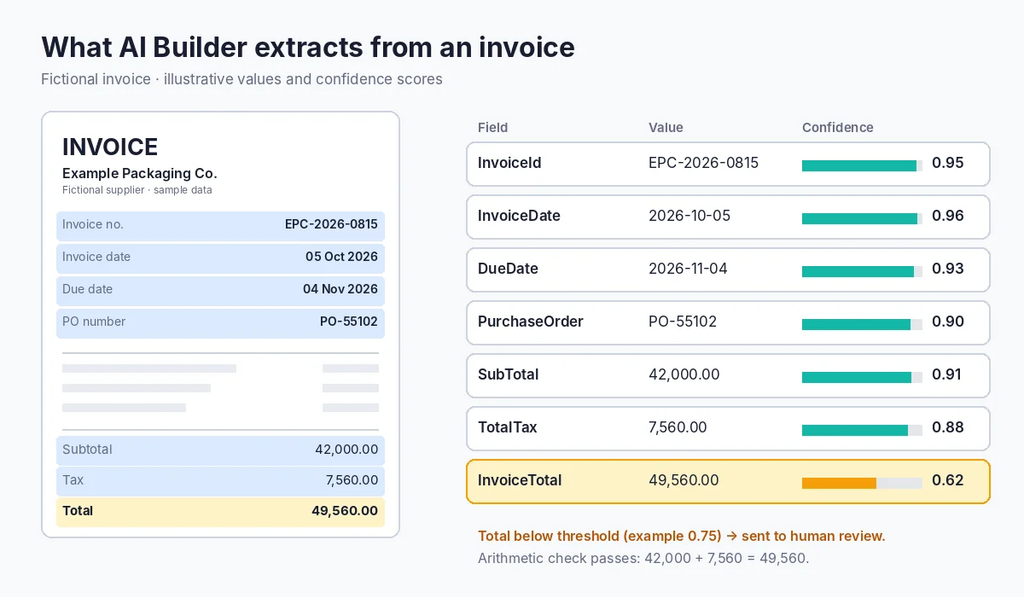The height and width of the screenshot is (597, 1024).
Task: Click 'Total below threshold' review note
Action: [681, 536]
